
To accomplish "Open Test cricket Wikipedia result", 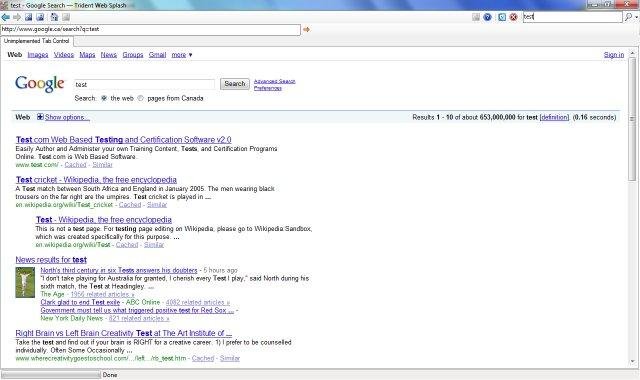I will point(96,180).
